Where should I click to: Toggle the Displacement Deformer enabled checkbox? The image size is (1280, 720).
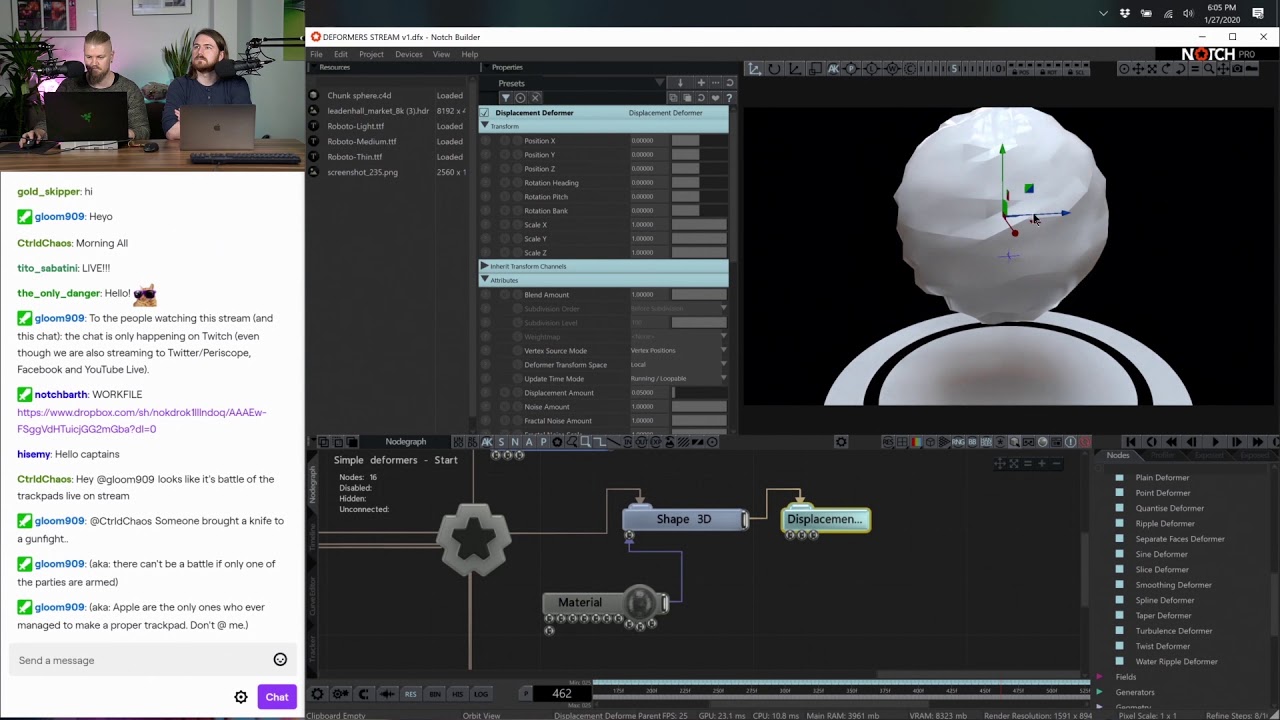point(485,113)
